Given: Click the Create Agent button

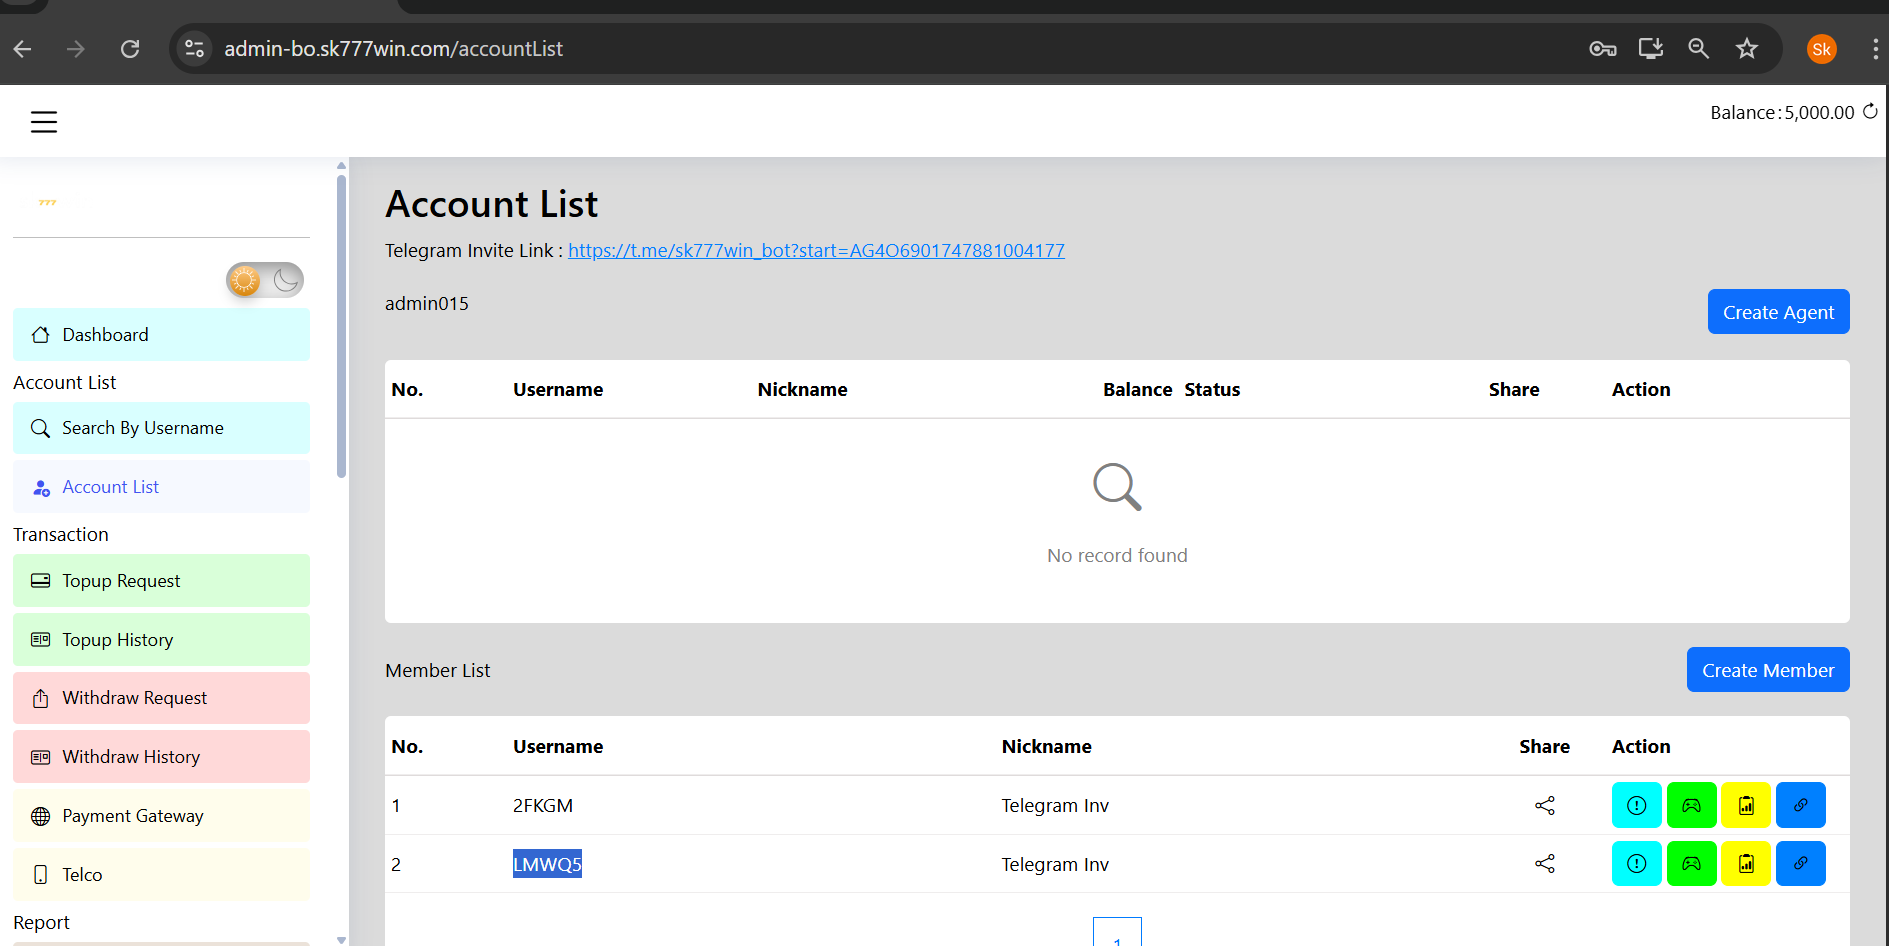Looking at the screenshot, I should (1778, 312).
